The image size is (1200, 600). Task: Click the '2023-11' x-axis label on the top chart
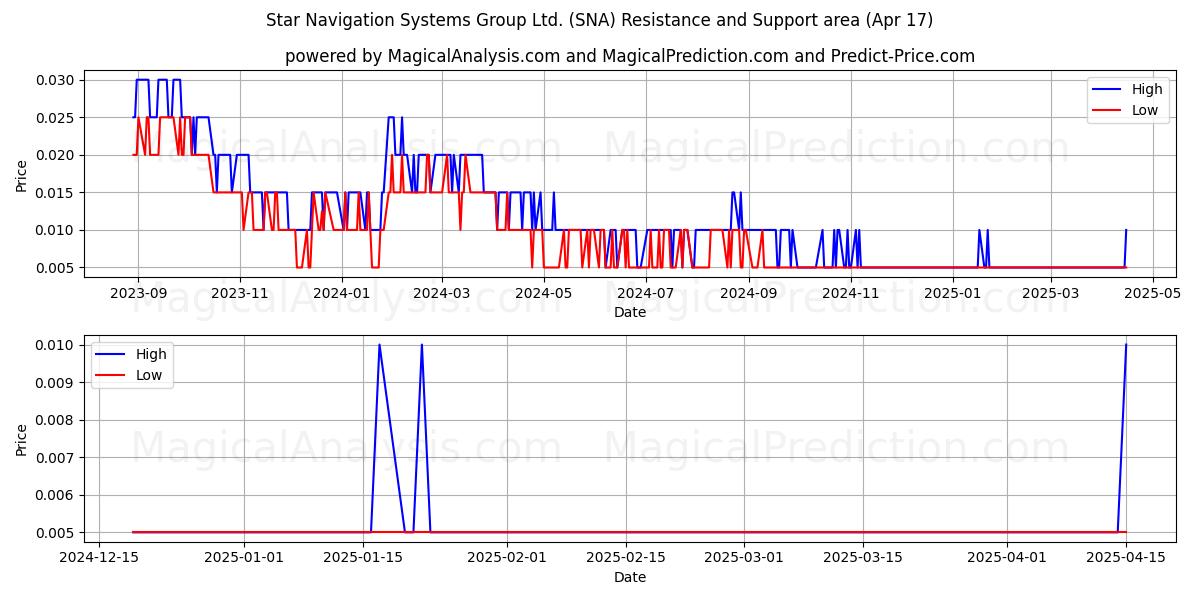tap(240, 293)
